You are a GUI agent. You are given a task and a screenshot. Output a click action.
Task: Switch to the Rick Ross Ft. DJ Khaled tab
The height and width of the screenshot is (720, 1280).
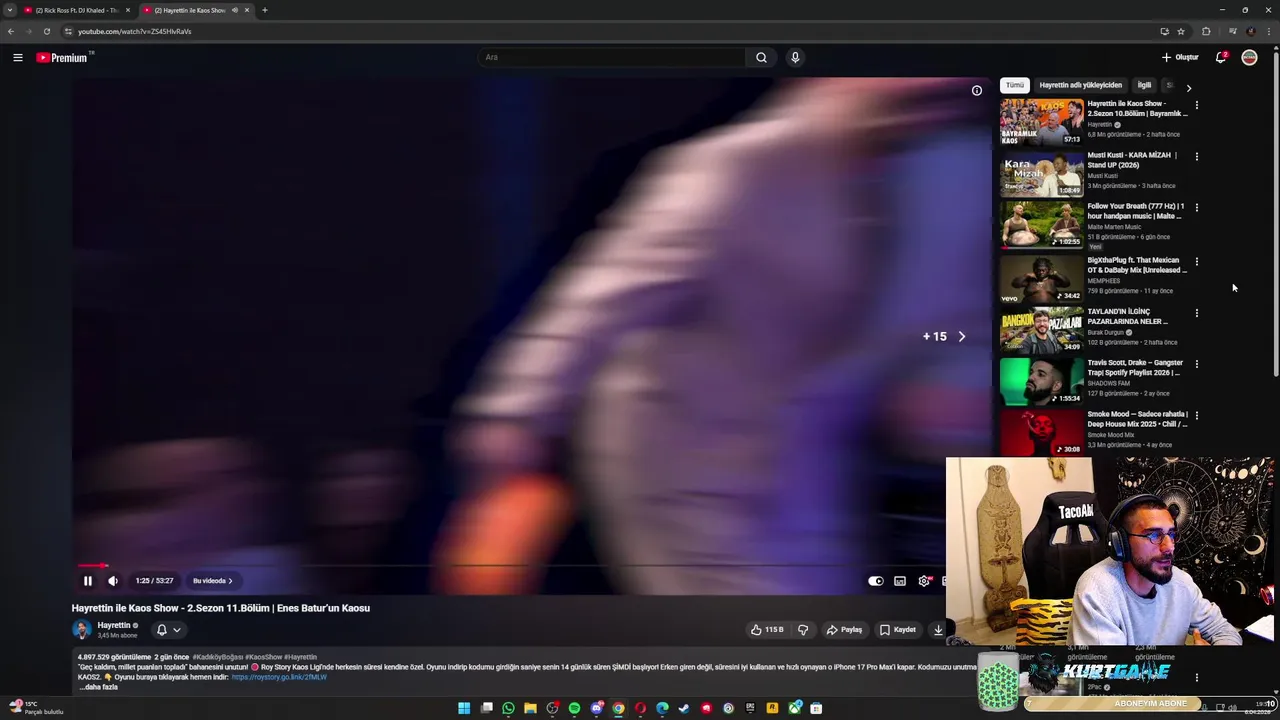(x=76, y=10)
